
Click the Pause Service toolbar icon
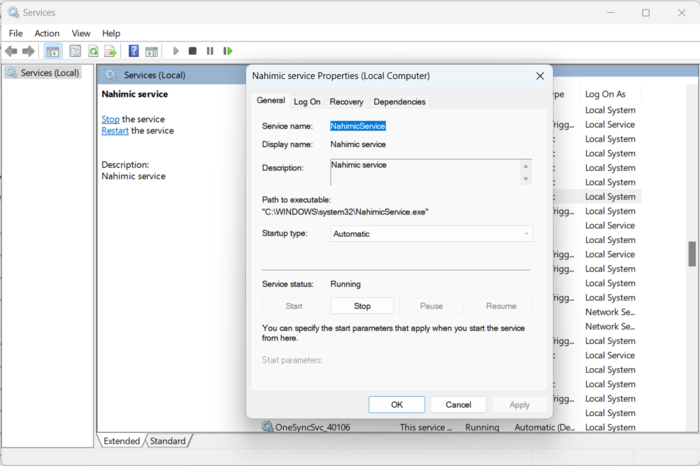[x=210, y=51]
